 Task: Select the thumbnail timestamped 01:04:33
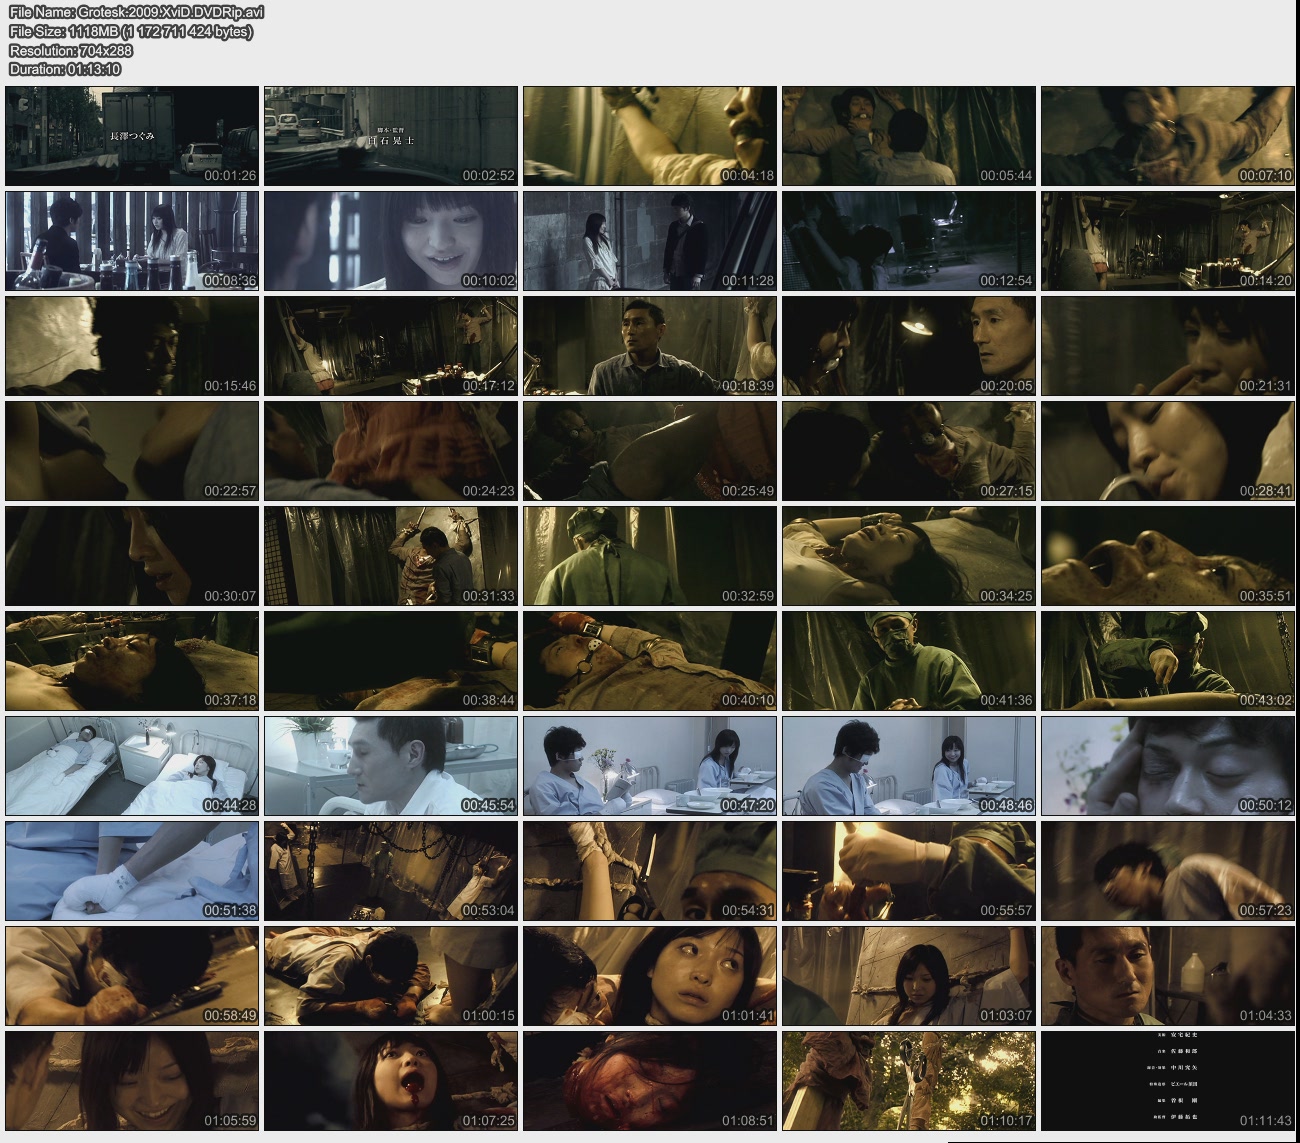pos(1168,976)
